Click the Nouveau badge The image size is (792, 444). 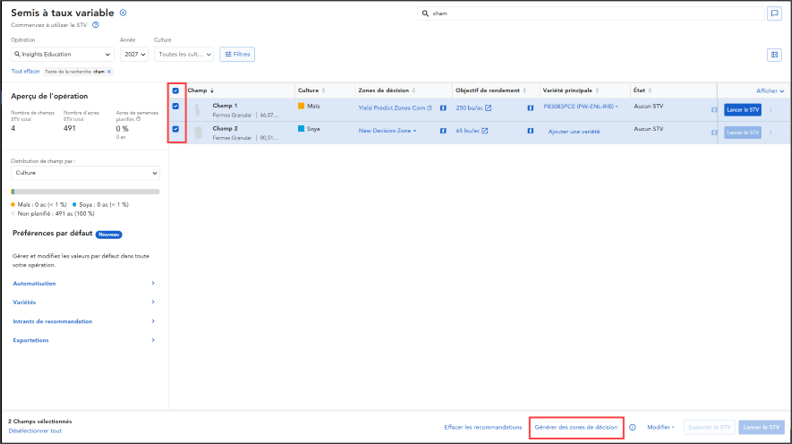(x=109, y=234)
